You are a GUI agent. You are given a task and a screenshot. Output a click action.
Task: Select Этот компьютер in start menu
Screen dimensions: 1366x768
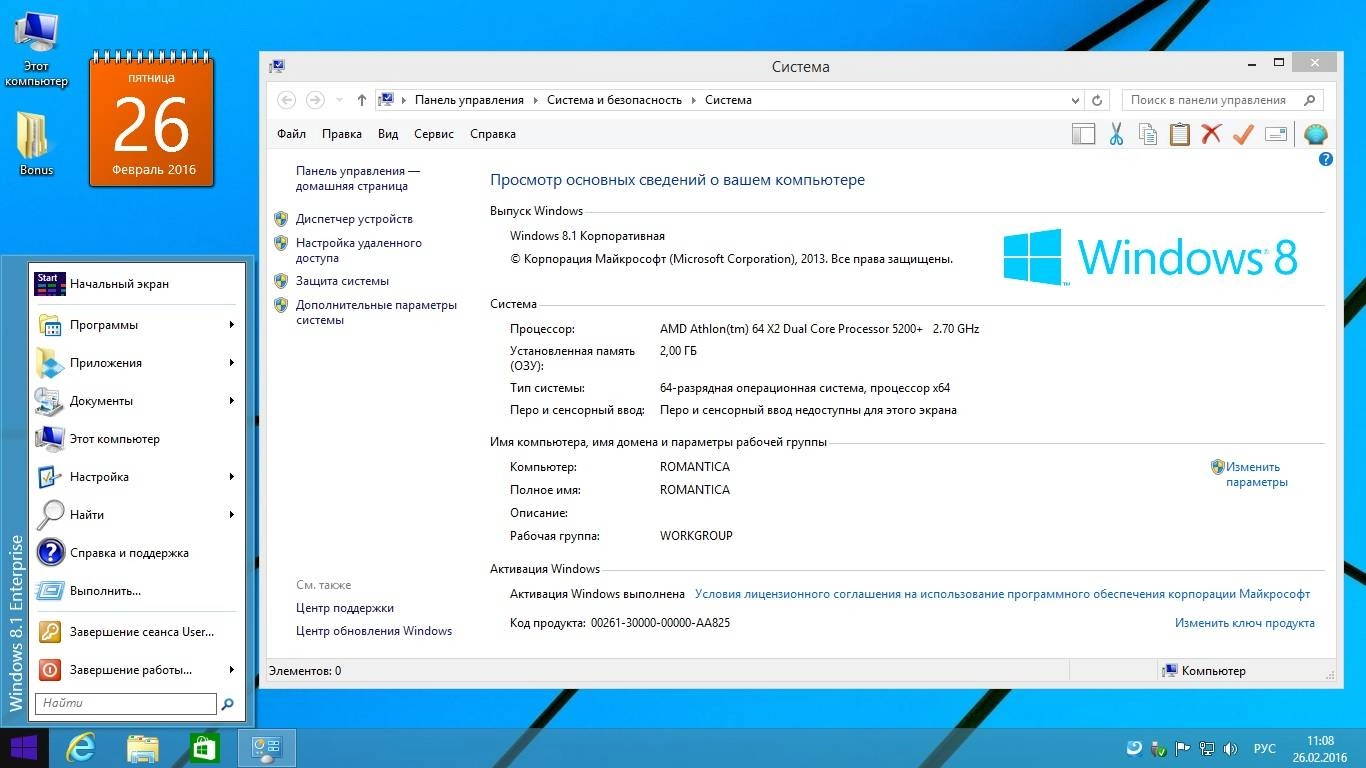[x=138, y=439]
